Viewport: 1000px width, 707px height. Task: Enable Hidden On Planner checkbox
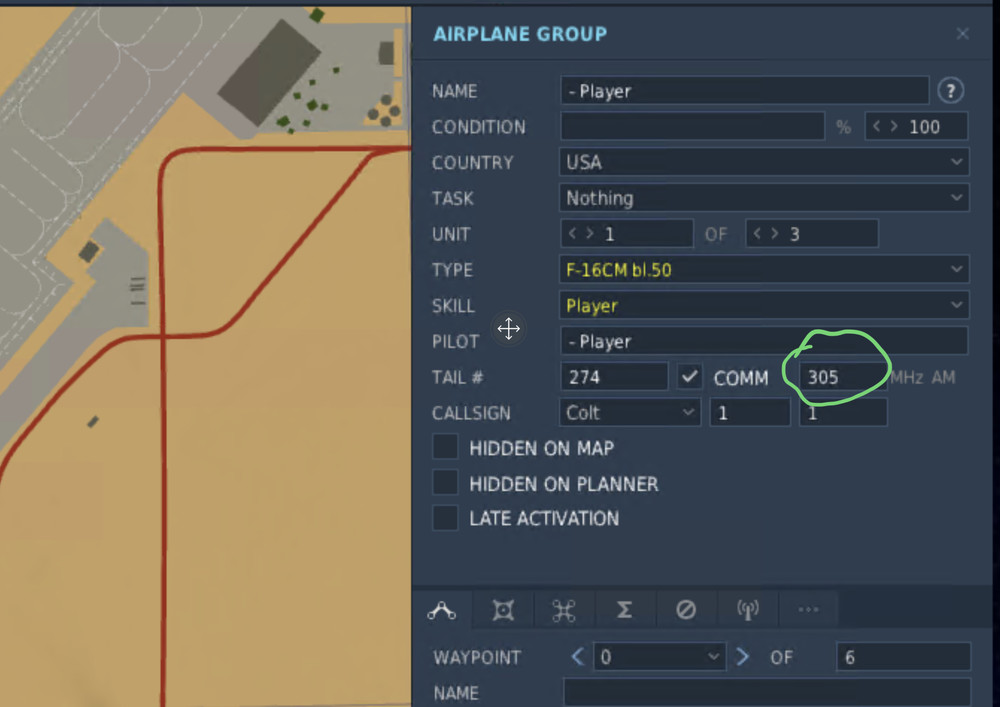[x=445, y=483]
